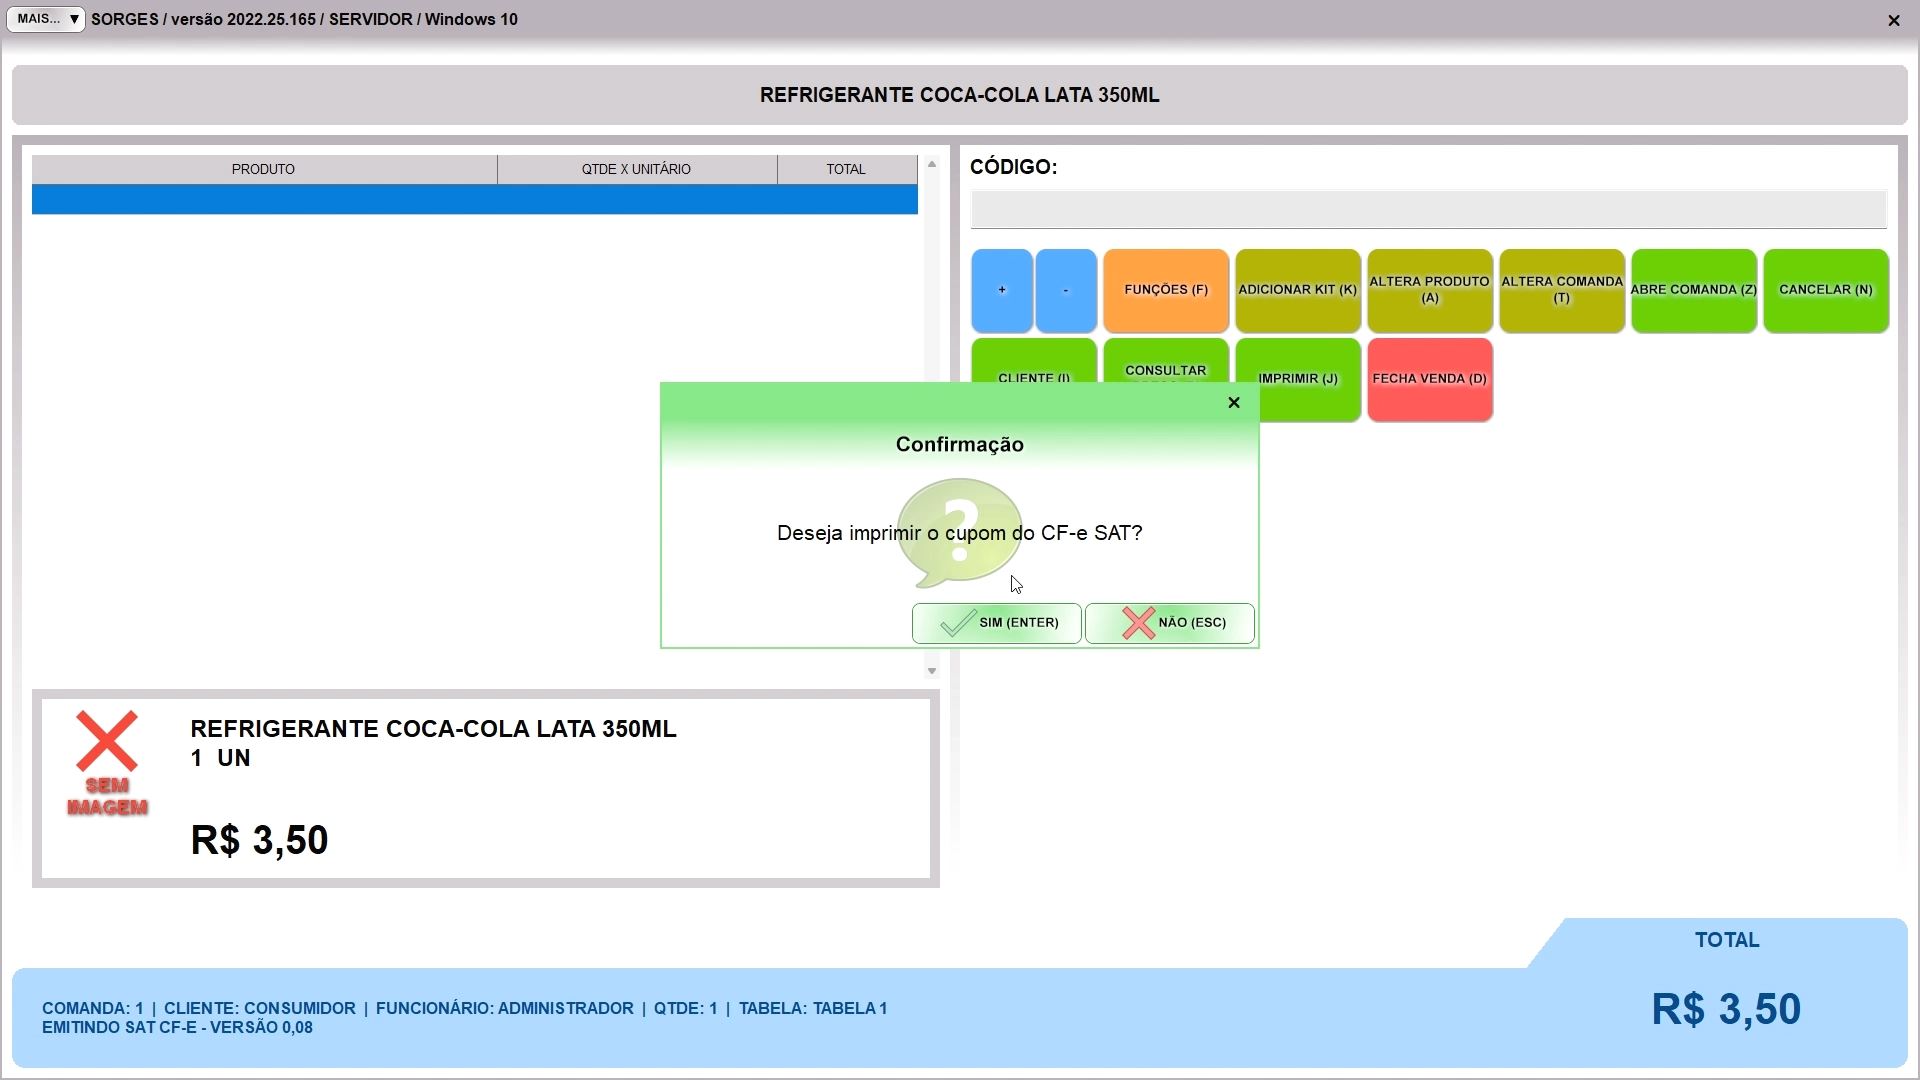1920x1080 pixels.
Task: Confirm printing with SIM (ENTER) button
Action: [996, 623]
